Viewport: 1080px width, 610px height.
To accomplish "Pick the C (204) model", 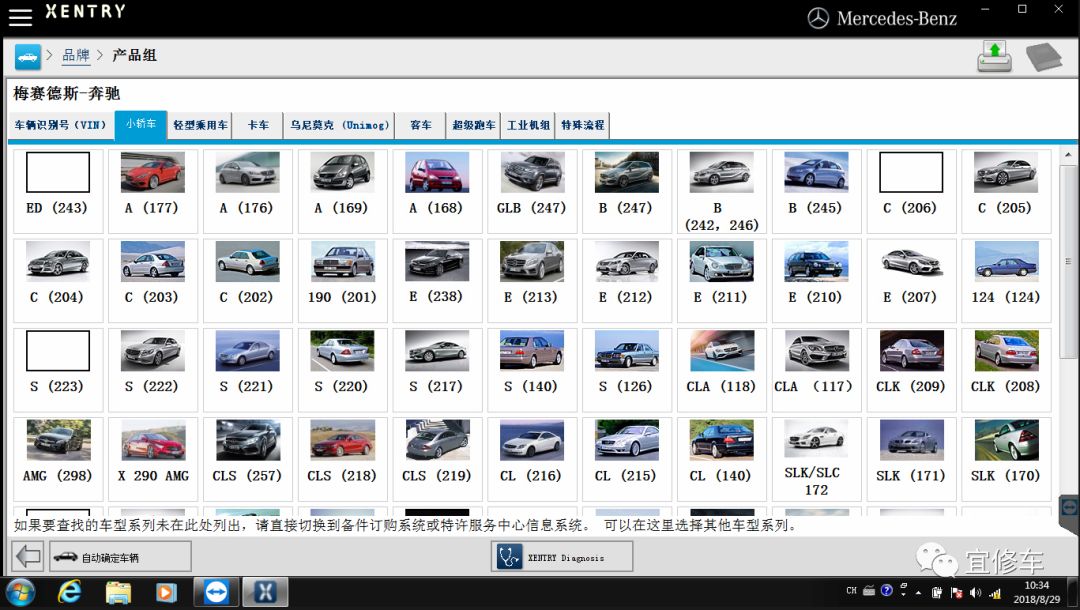I will coord(58,280).
